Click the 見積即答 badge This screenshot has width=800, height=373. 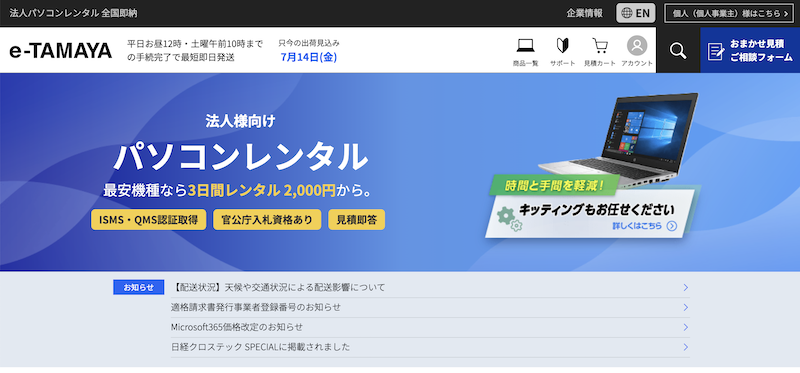pyautogui.click(x=357, y=219)
